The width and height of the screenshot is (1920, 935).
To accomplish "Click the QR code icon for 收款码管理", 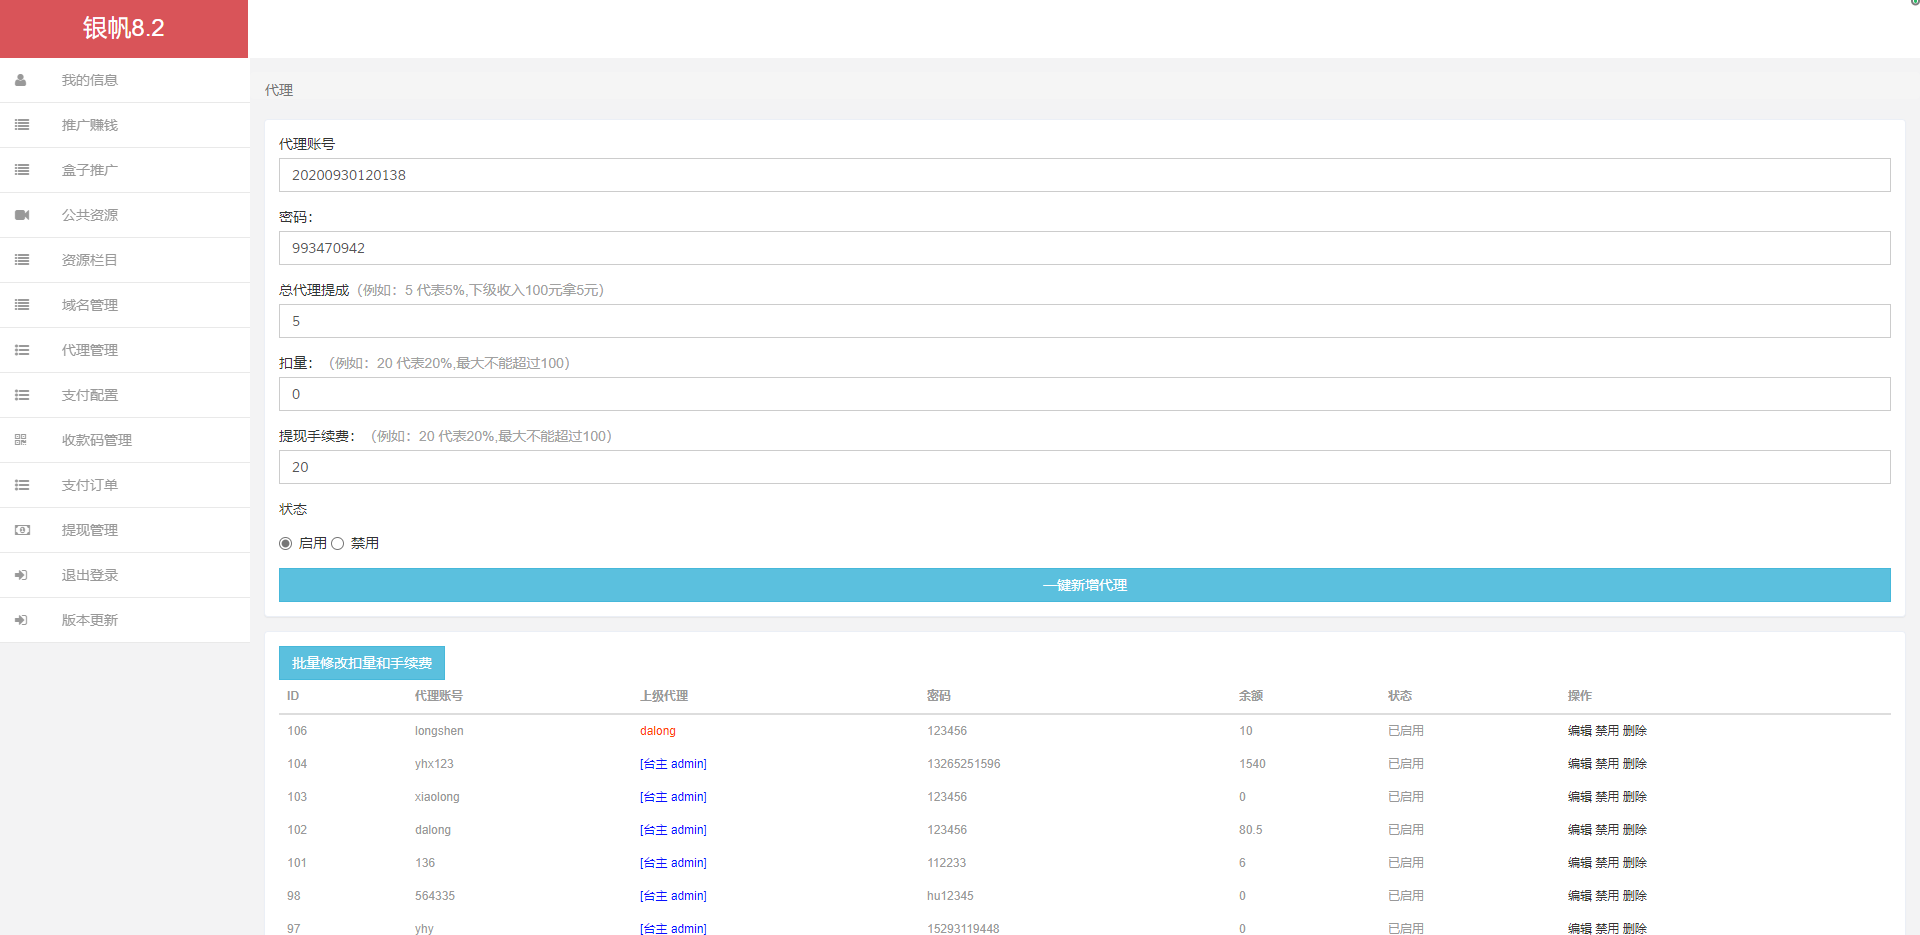I will [x=21, y=440].
